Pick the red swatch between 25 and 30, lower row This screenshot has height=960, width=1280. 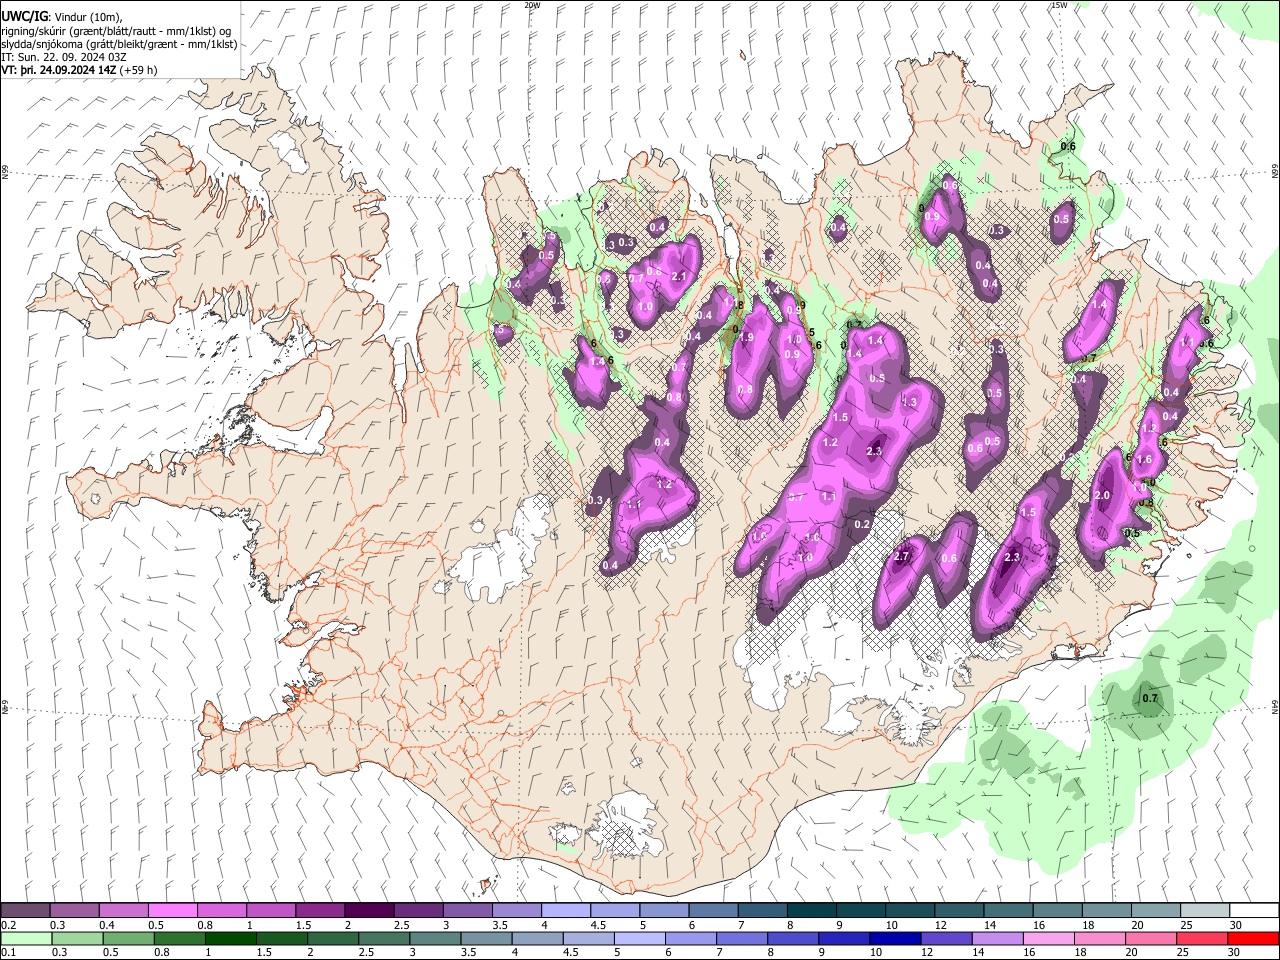(x=1201, y=939)
